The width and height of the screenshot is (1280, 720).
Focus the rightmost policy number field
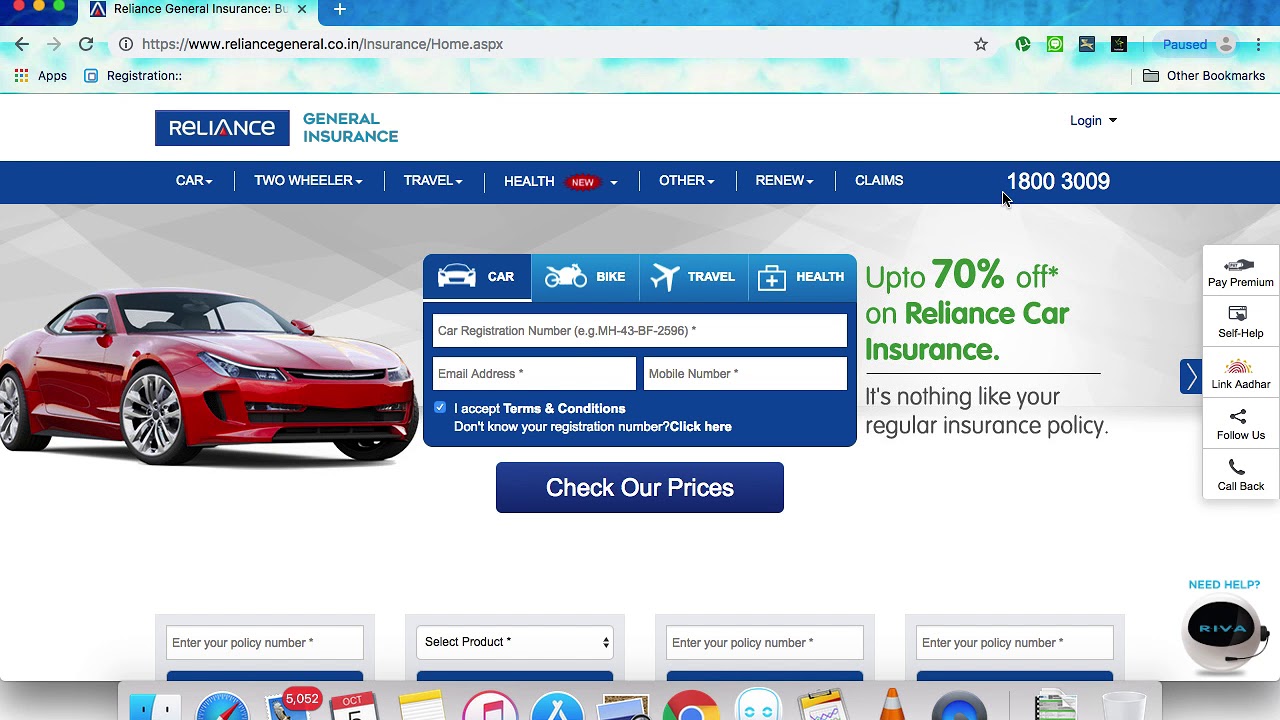[1015, 643]
